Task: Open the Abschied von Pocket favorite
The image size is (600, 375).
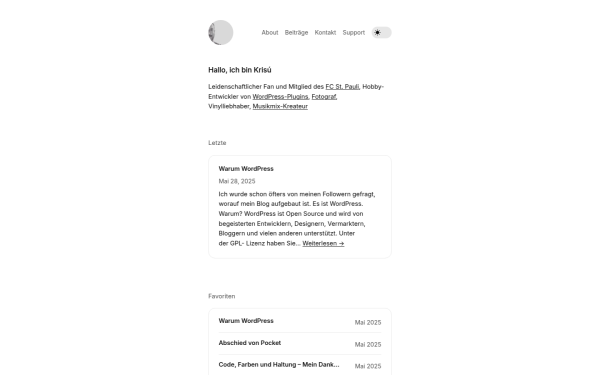Action: coord(249,343)
